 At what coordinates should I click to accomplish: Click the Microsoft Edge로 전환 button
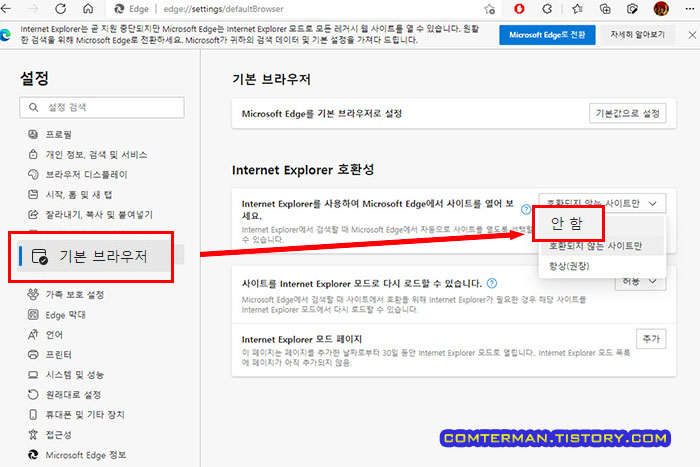point(547,35)
